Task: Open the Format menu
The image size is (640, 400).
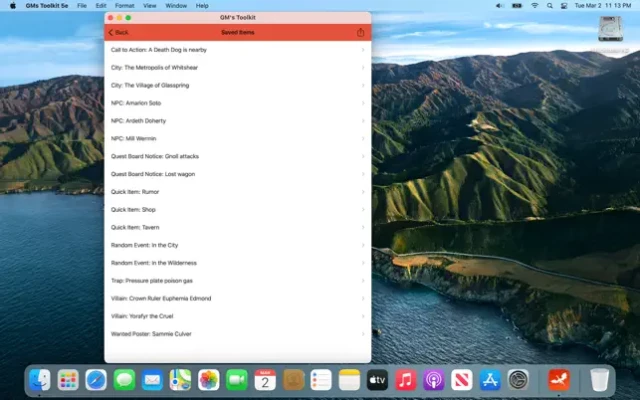Action: pos(123,5)
